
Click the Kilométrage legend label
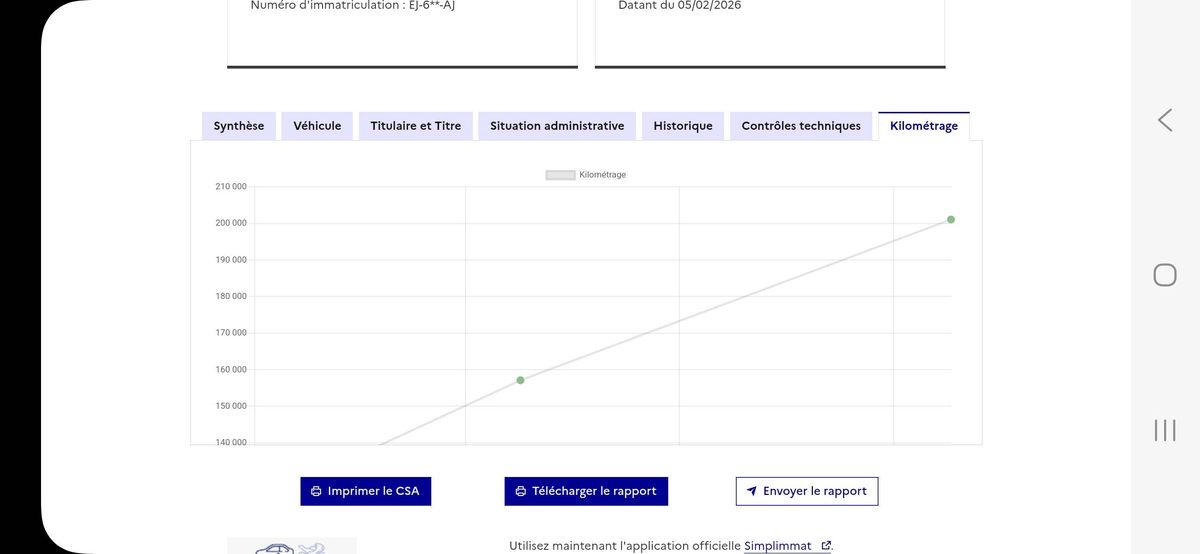click(x=603, y=175)
